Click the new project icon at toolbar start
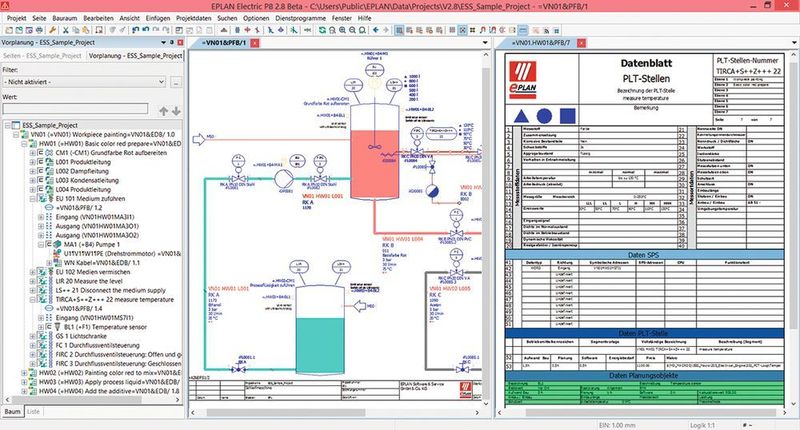Image resolution: width=800 pixels, height=430 pixels. pos(9,31)
